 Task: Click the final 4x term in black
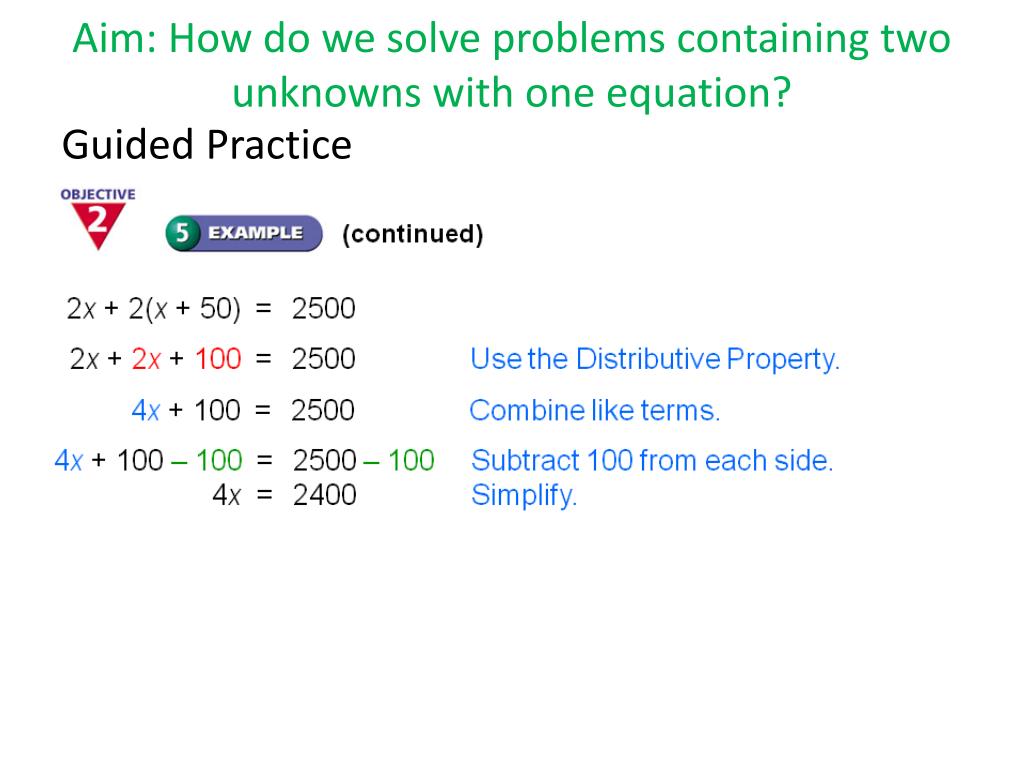point(227,495)
